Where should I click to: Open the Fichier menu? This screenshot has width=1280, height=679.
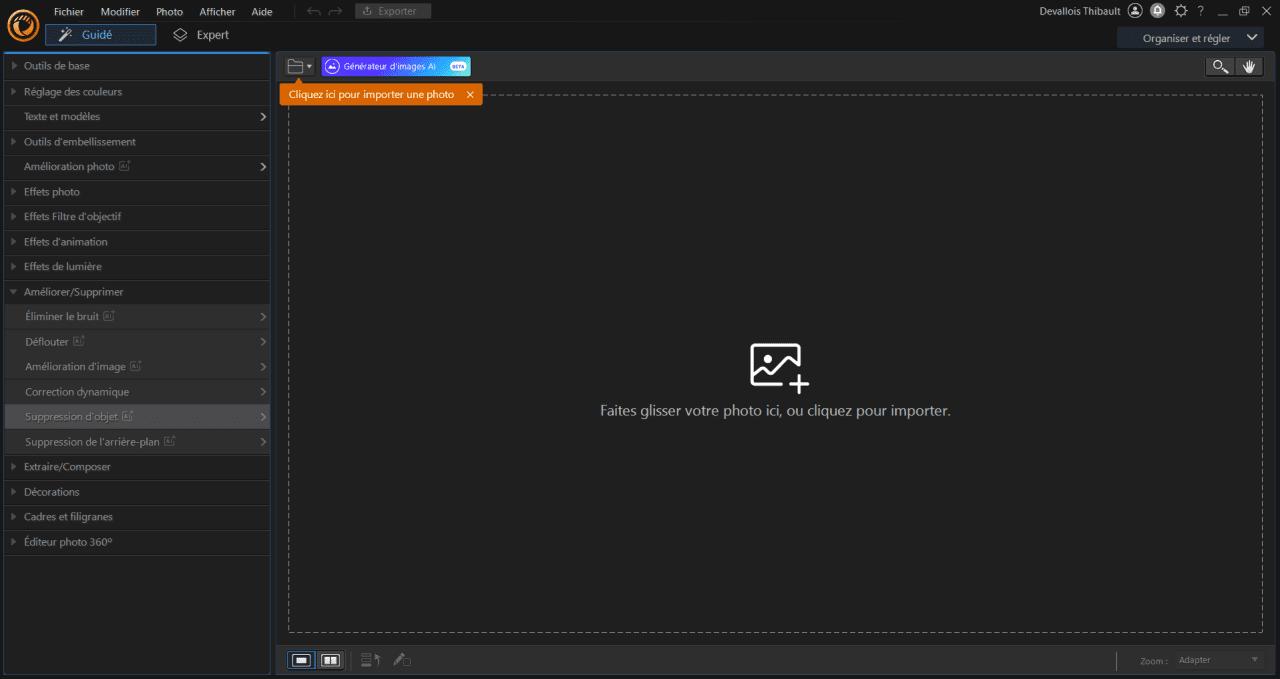(68, 11)
